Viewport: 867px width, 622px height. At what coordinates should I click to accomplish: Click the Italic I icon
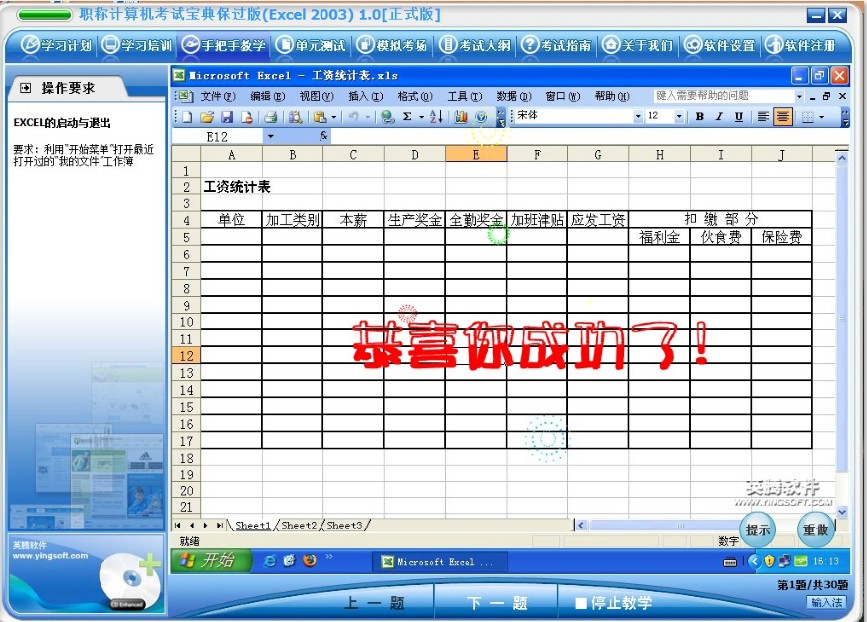(x=719, y=116)
